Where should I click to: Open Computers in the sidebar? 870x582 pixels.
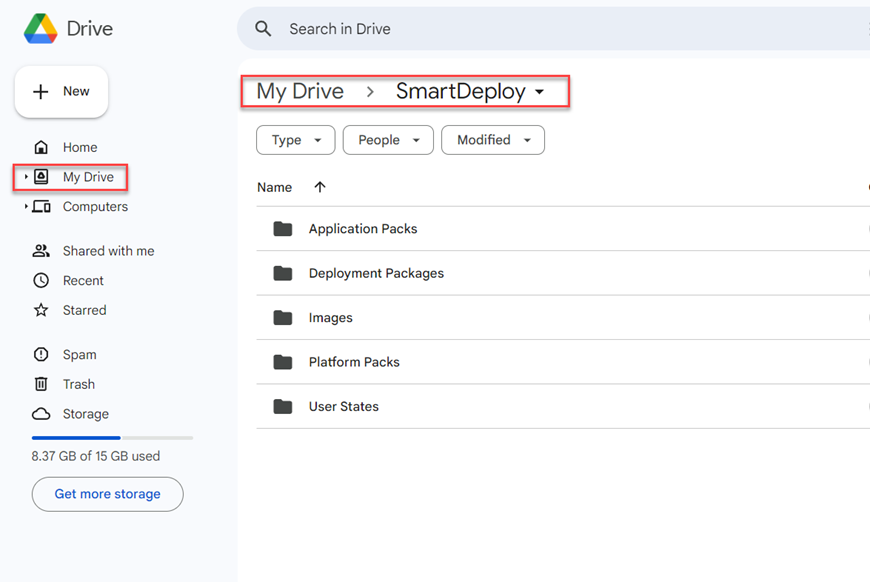coord(95,206)
